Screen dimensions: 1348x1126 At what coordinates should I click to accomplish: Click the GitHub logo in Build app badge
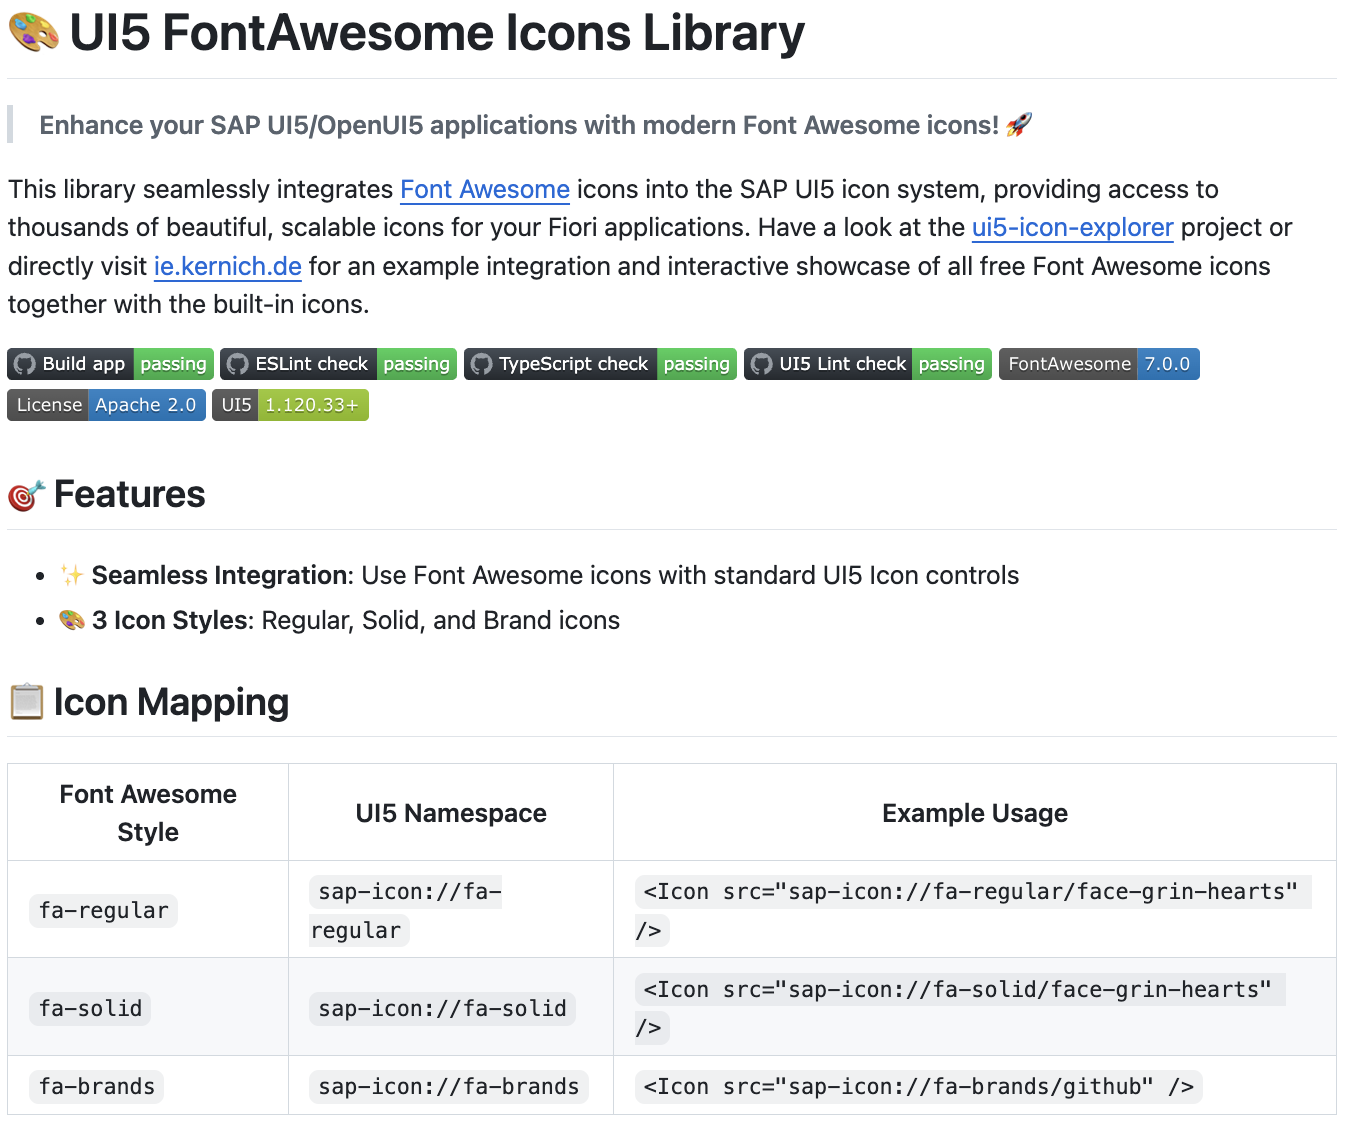(25, 364)
